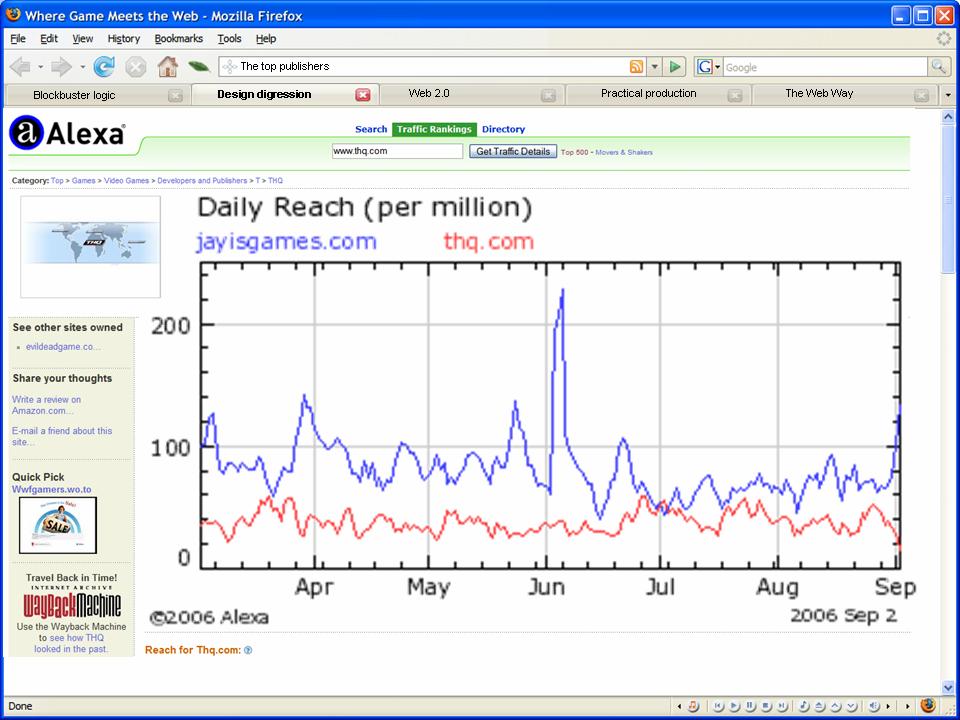
Task: Click the speaker volume icon in status bar
Action: coord(873,706)
